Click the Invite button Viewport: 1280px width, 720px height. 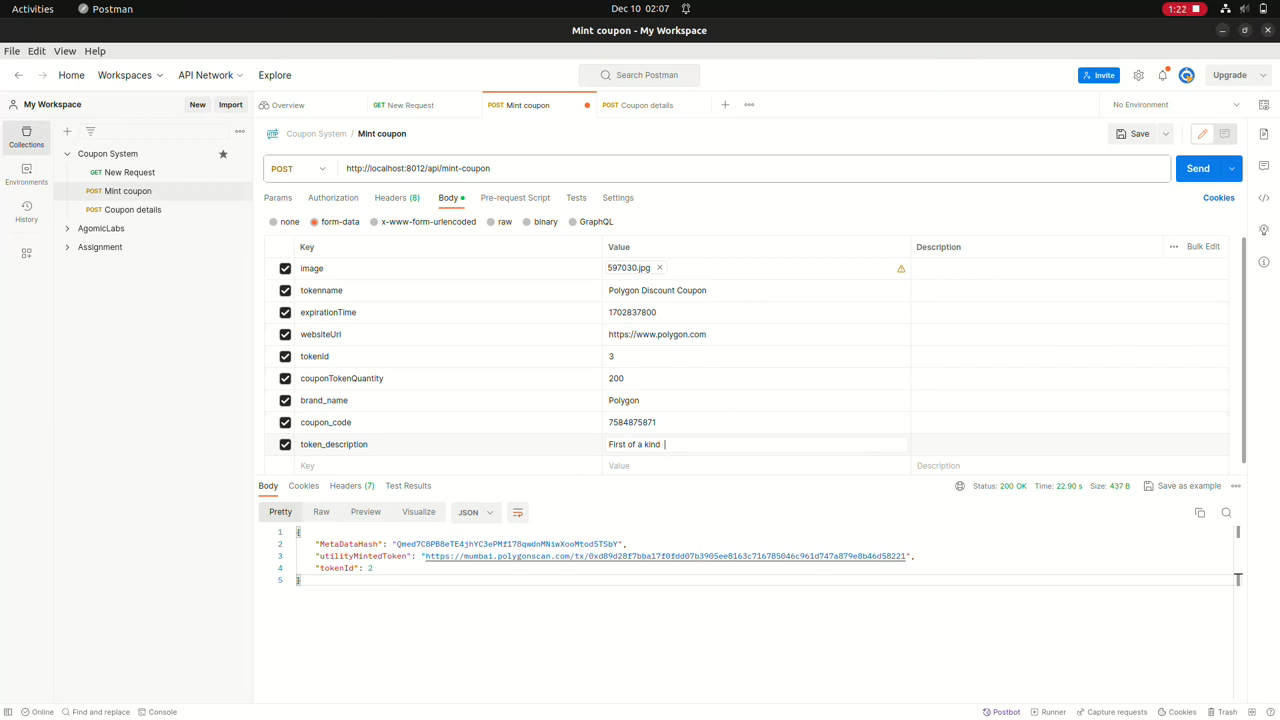[x=1099, y=75]
